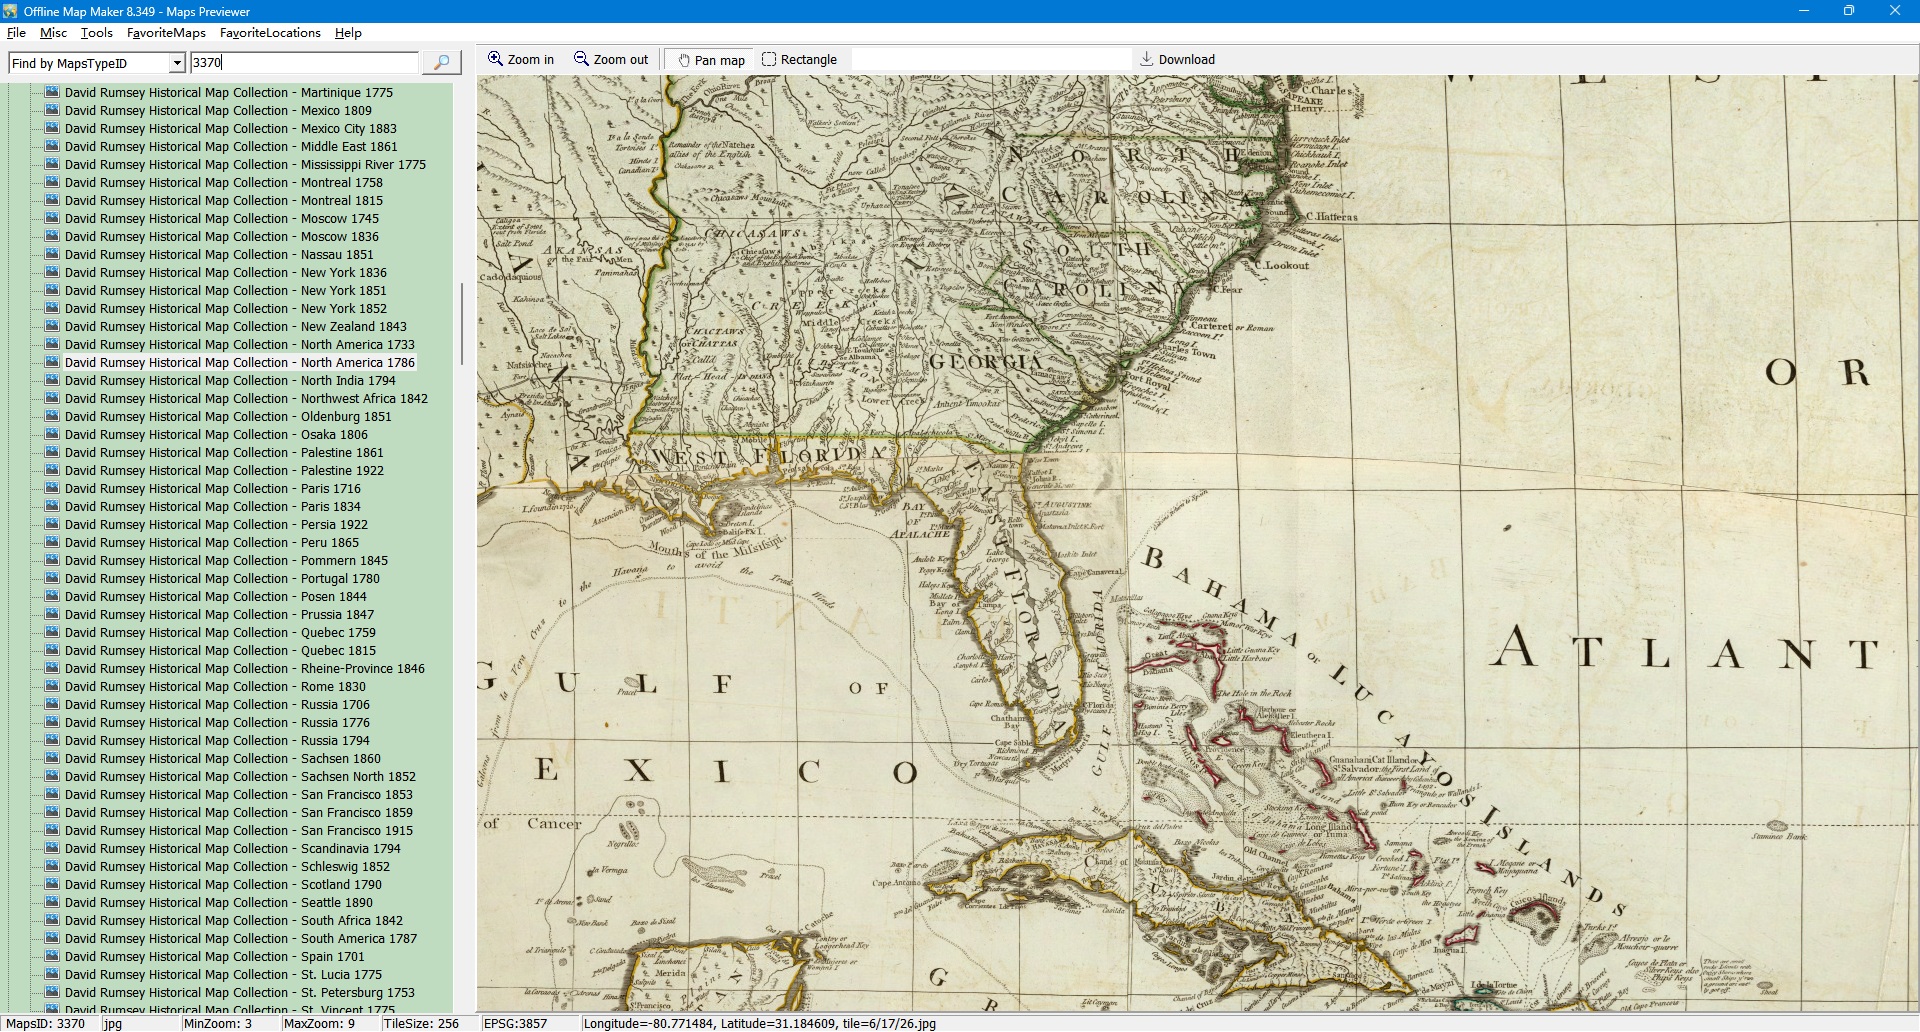This screenshot has width=1920, height=1032.
Task: Click the magnifier search button
Action: click(x=441, y=63)
